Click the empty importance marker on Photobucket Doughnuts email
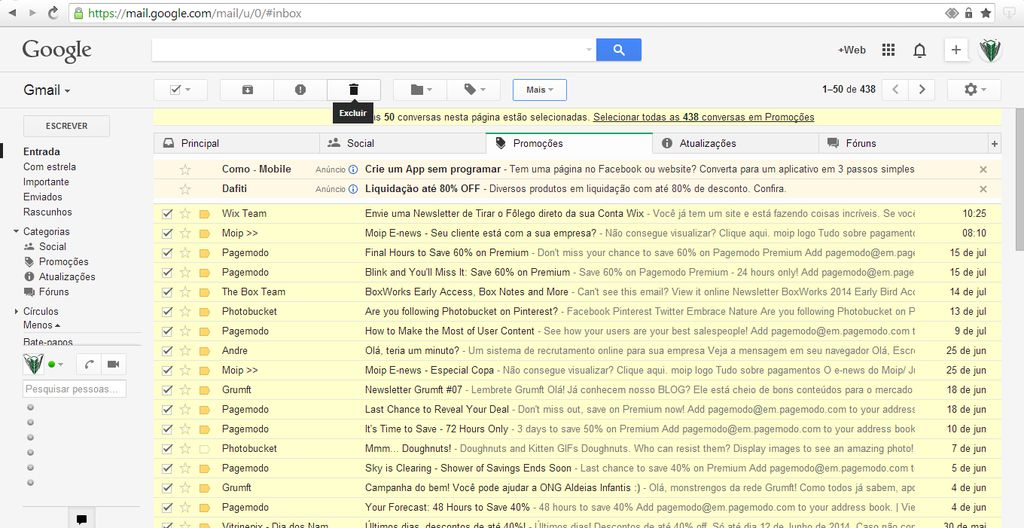 pos(204,449)
